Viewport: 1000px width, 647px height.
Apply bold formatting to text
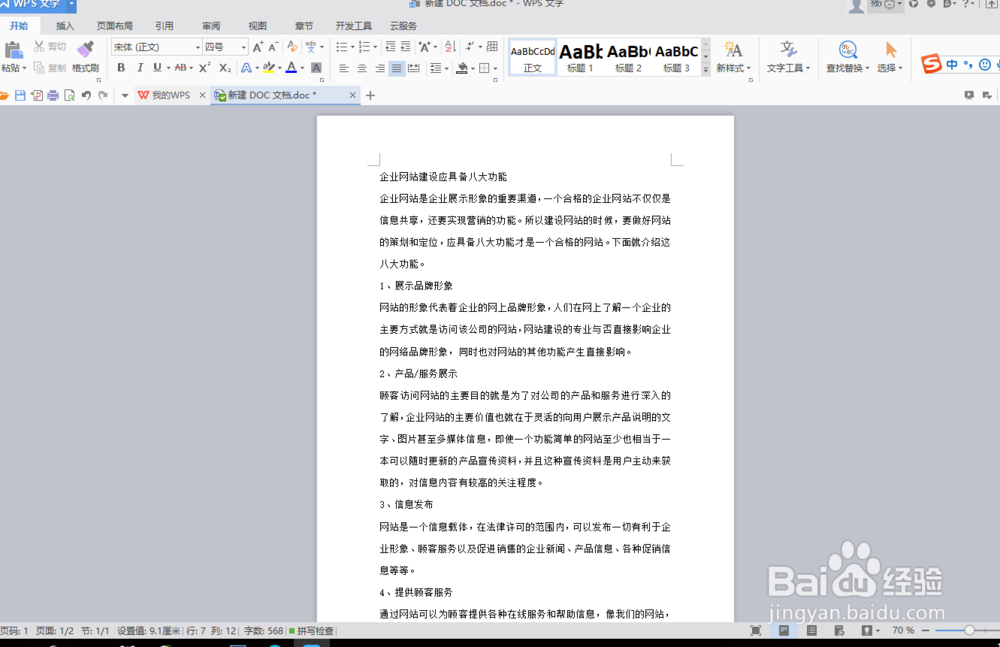pos(120,67)
